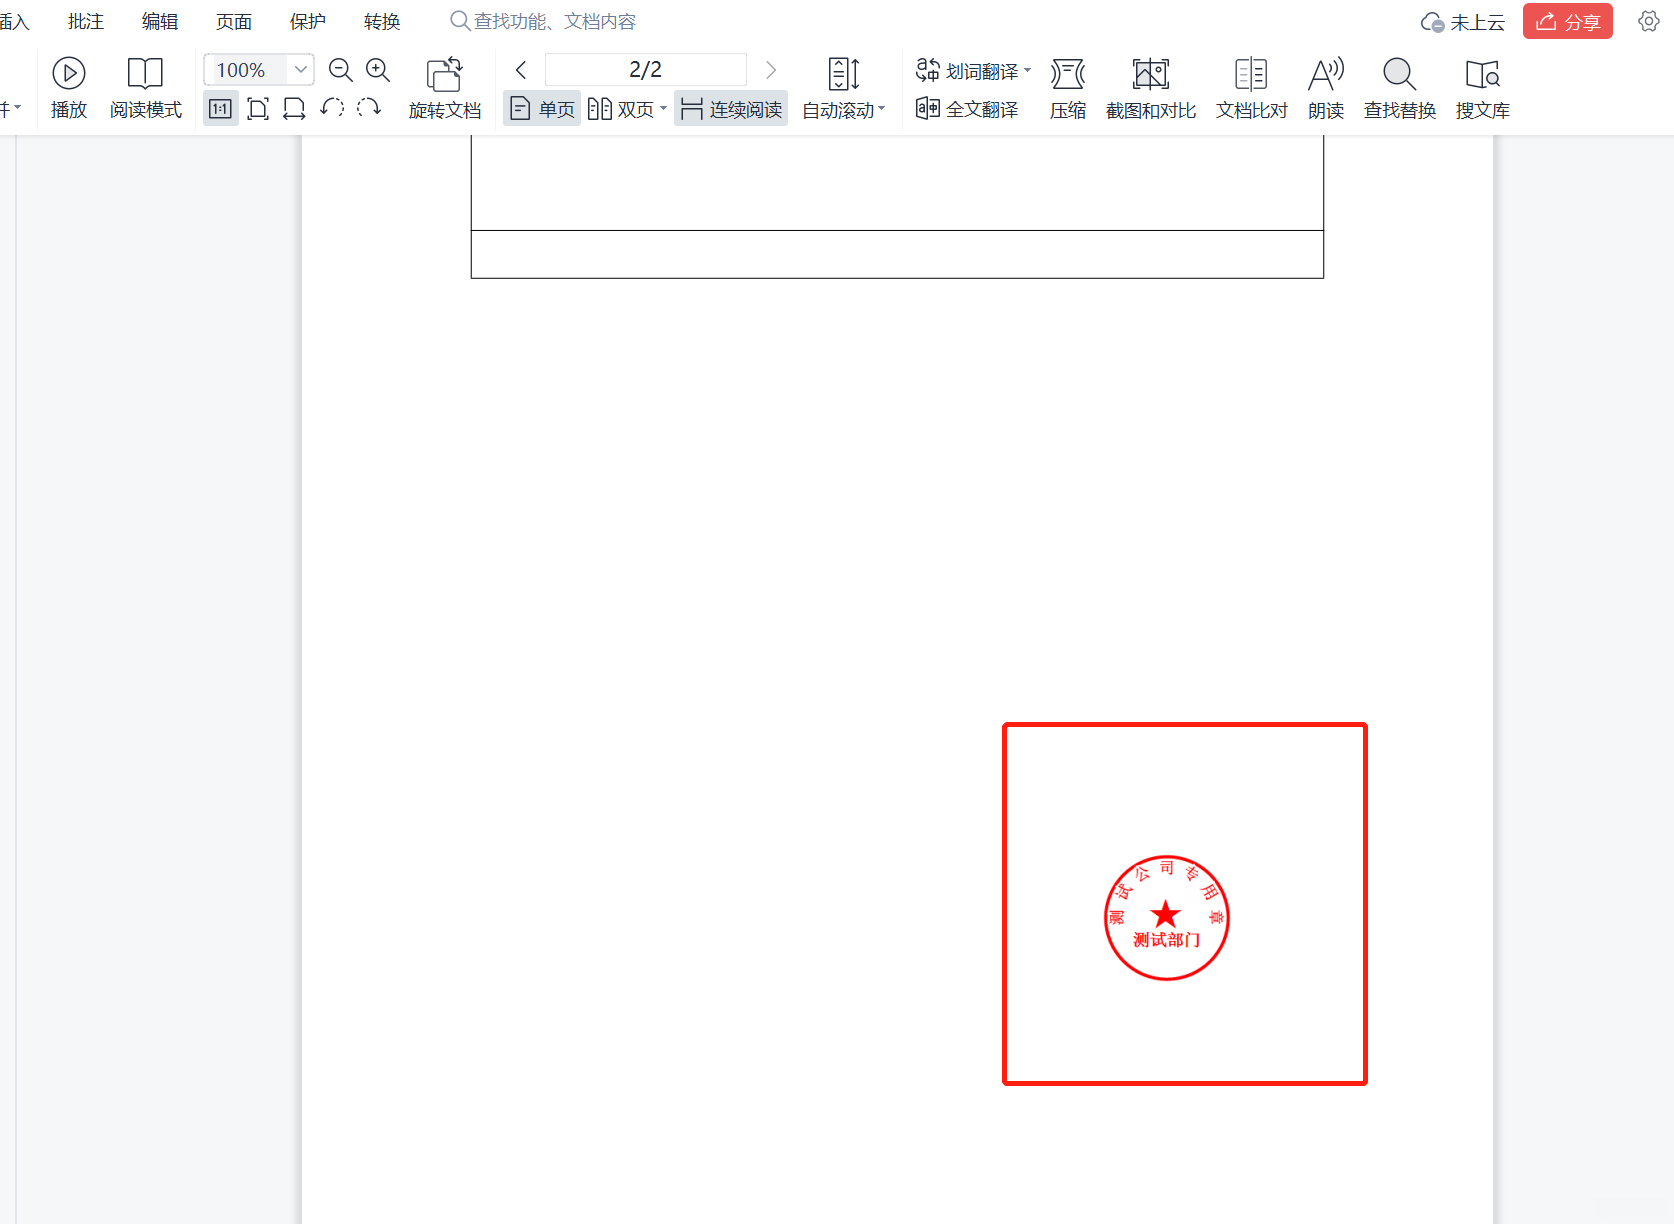
Task: Click the 查找功能、文档内容 search box
Action: tap(543, 21)
